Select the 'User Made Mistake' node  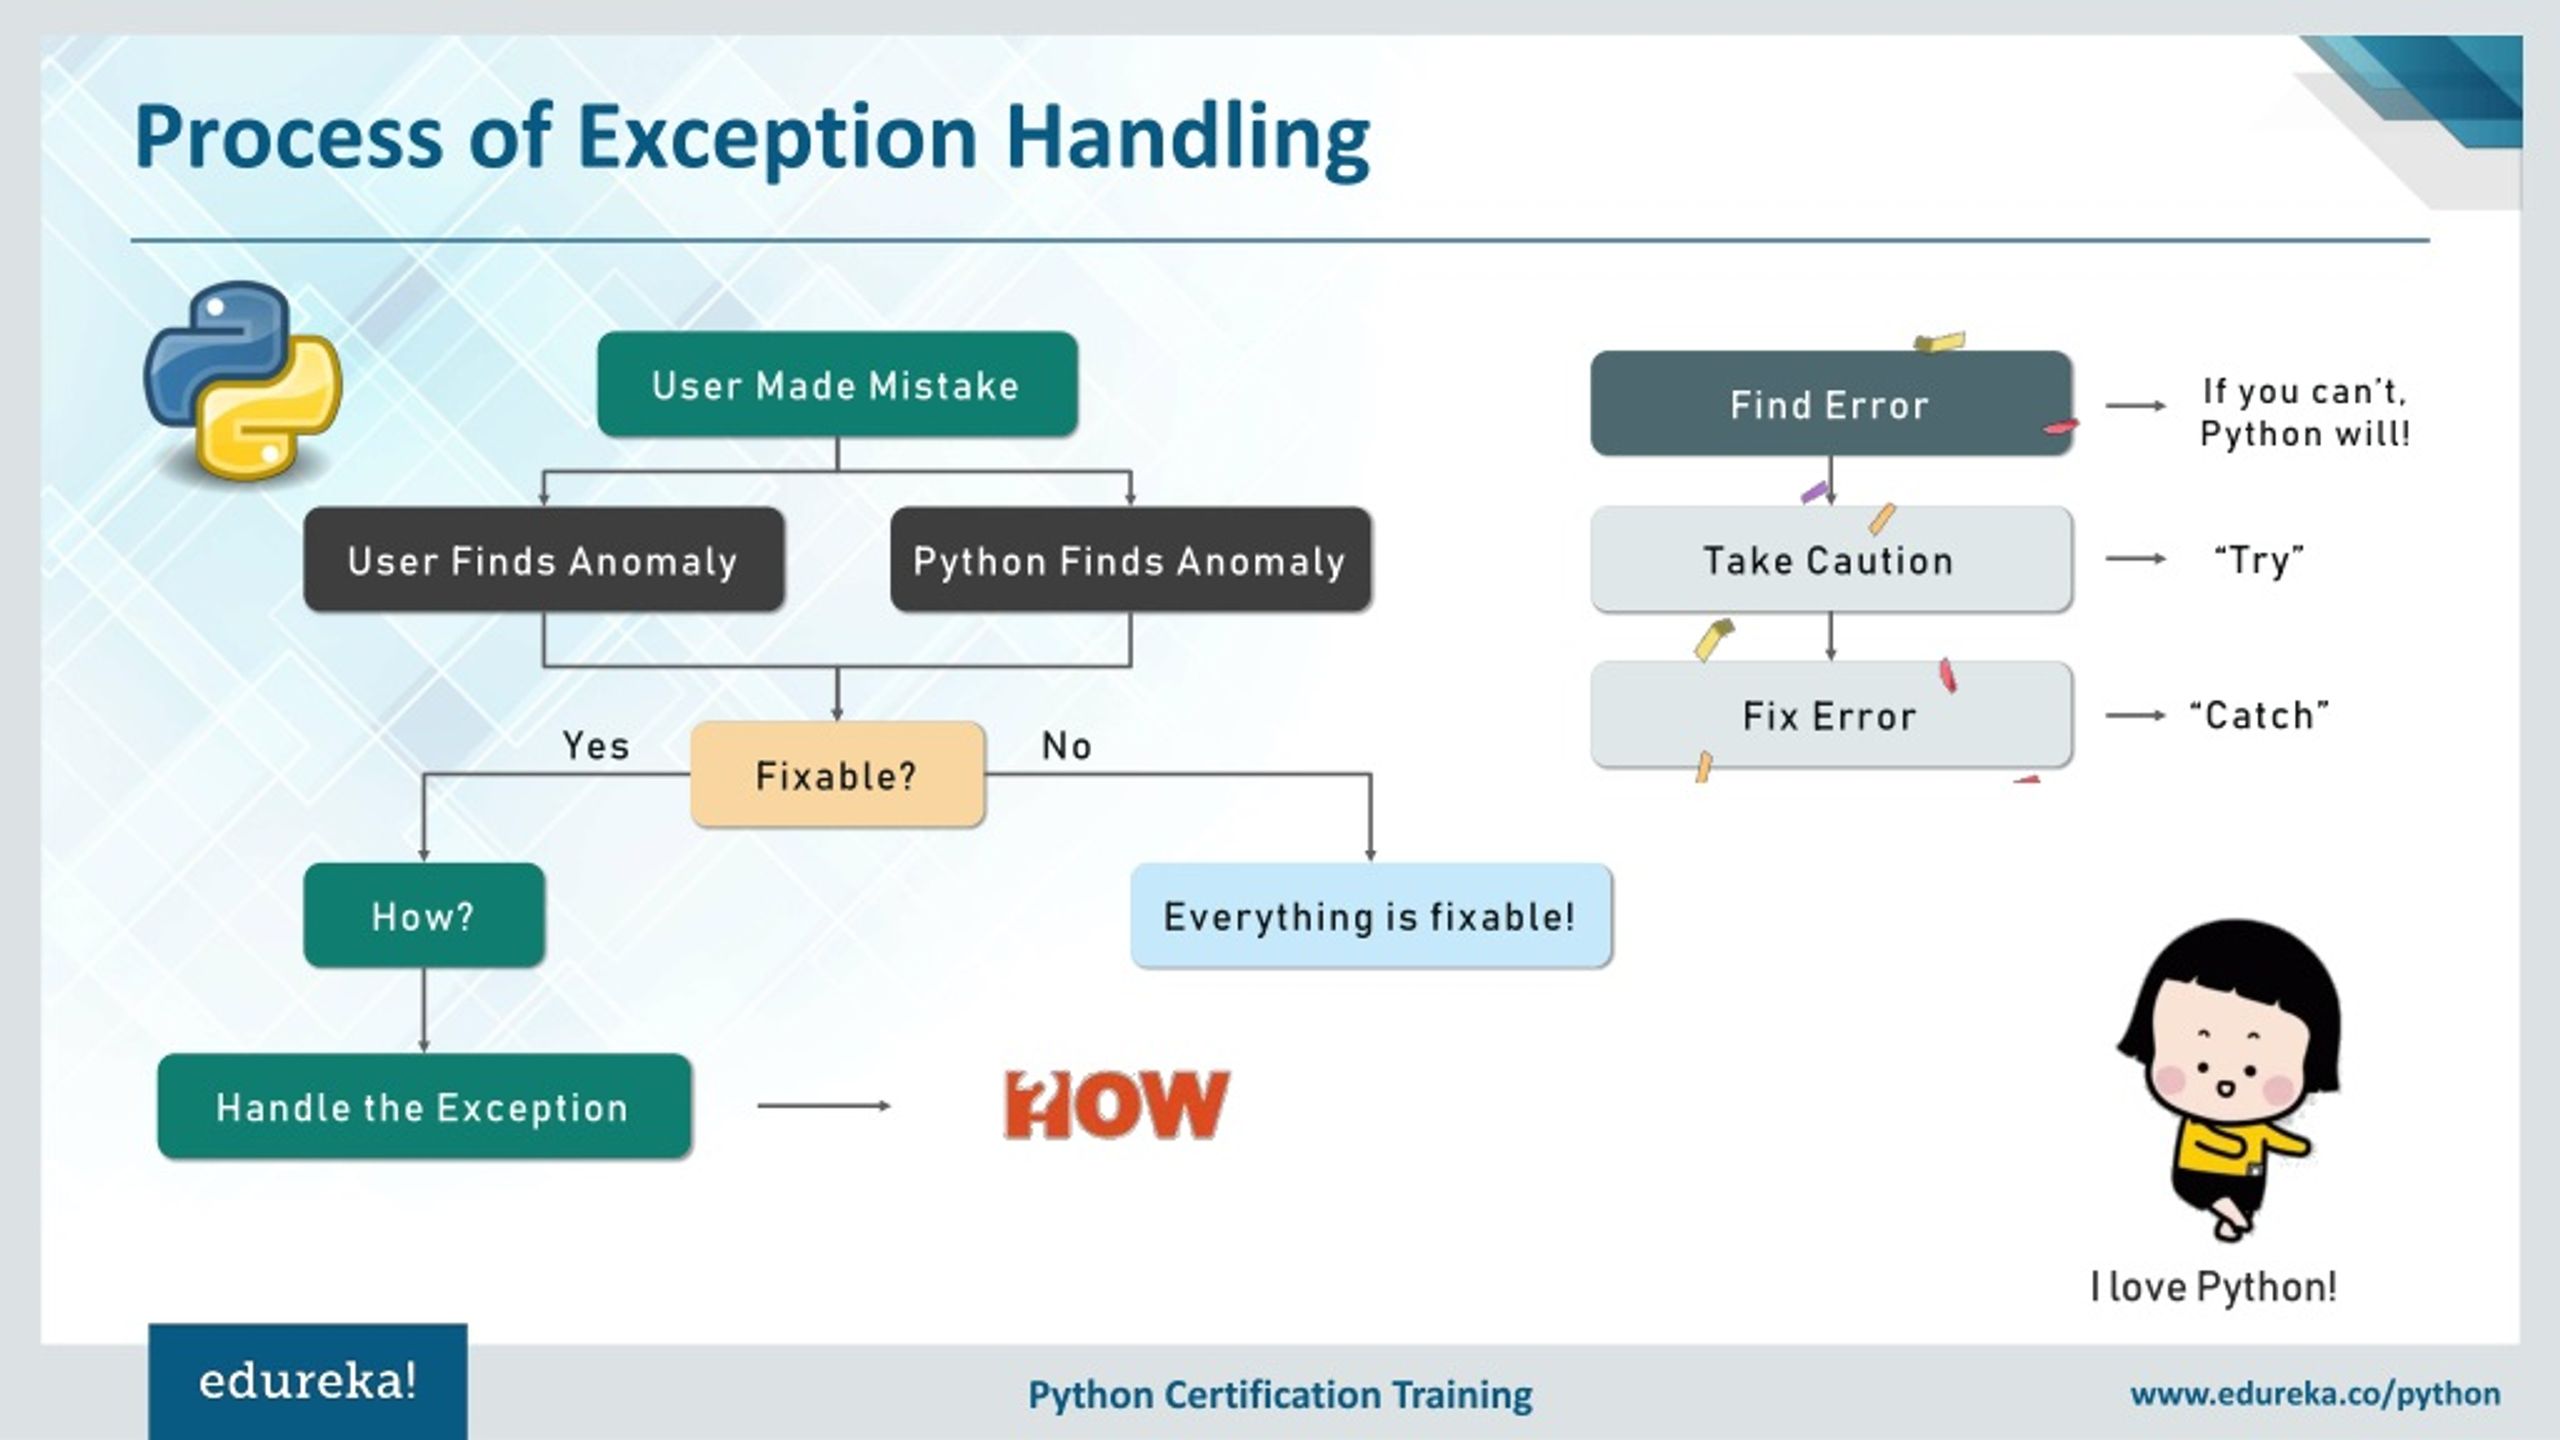(839, 385)
